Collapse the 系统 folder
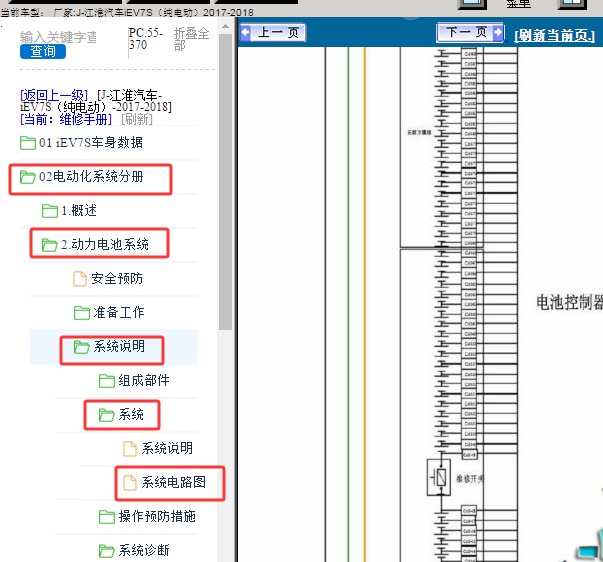Viewport: 603px width, 562px height. [131, 414]
